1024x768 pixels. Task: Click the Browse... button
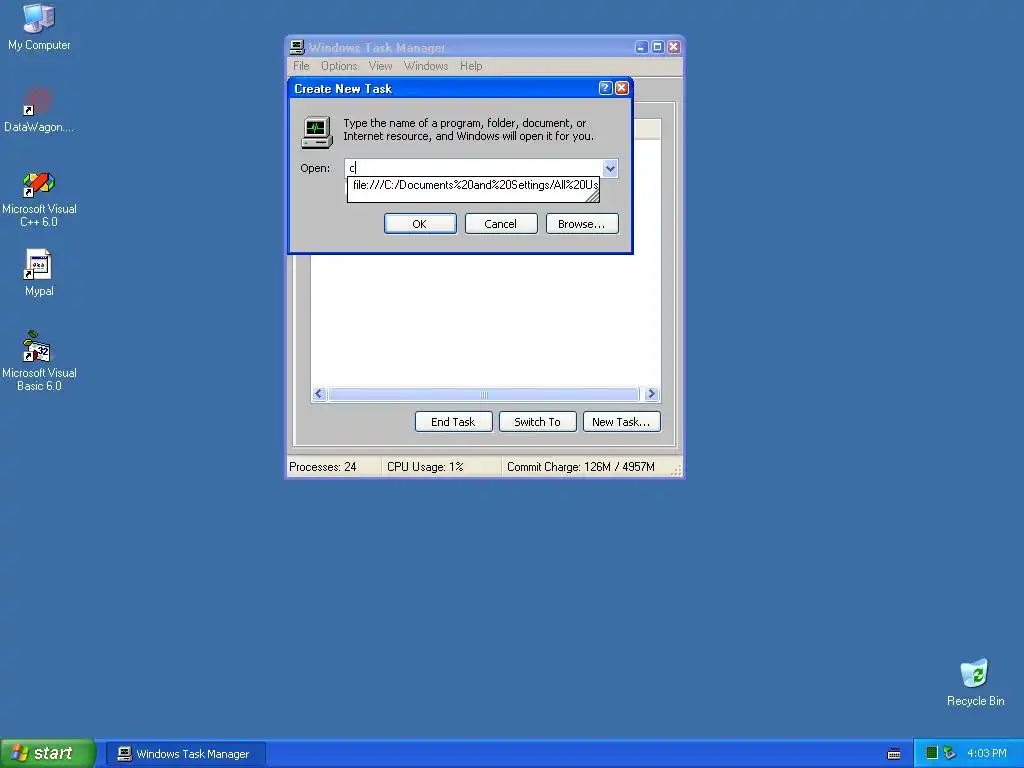click(582, 224)
